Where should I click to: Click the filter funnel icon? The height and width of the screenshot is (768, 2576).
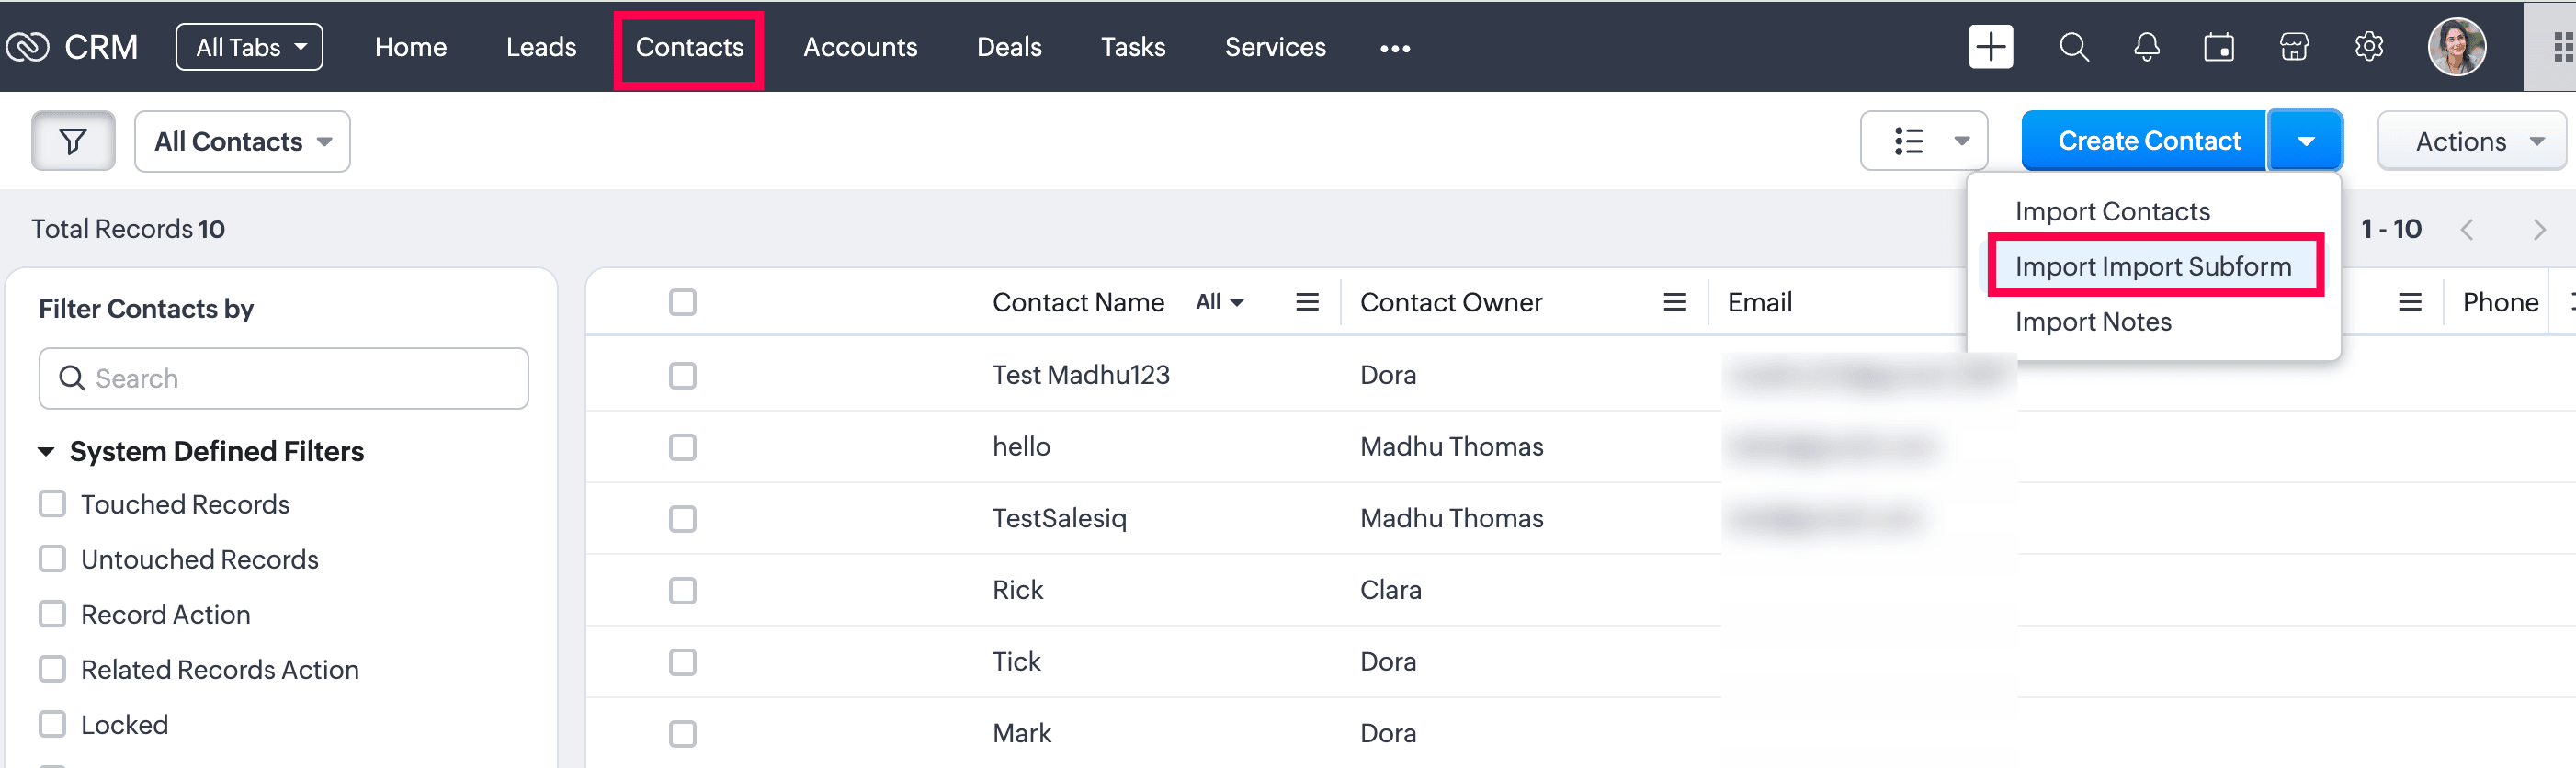(73, 141)
